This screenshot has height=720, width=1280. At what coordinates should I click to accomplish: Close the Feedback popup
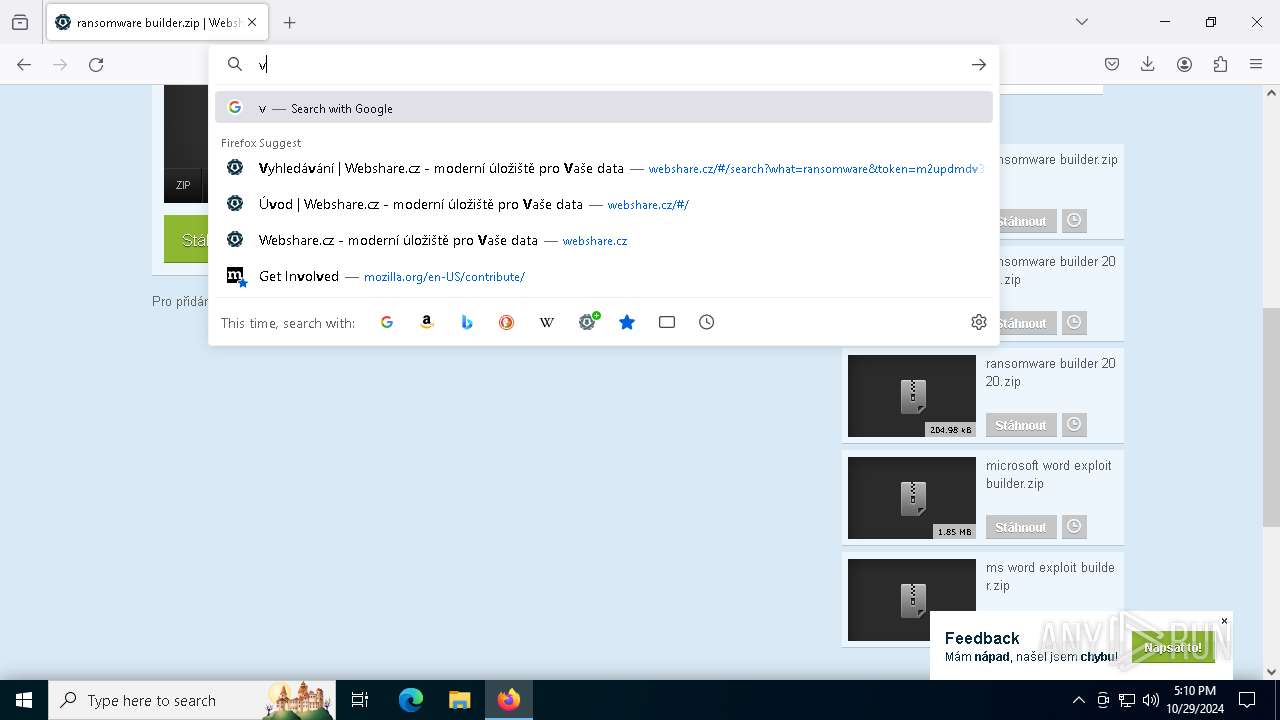click(1224, 621)
